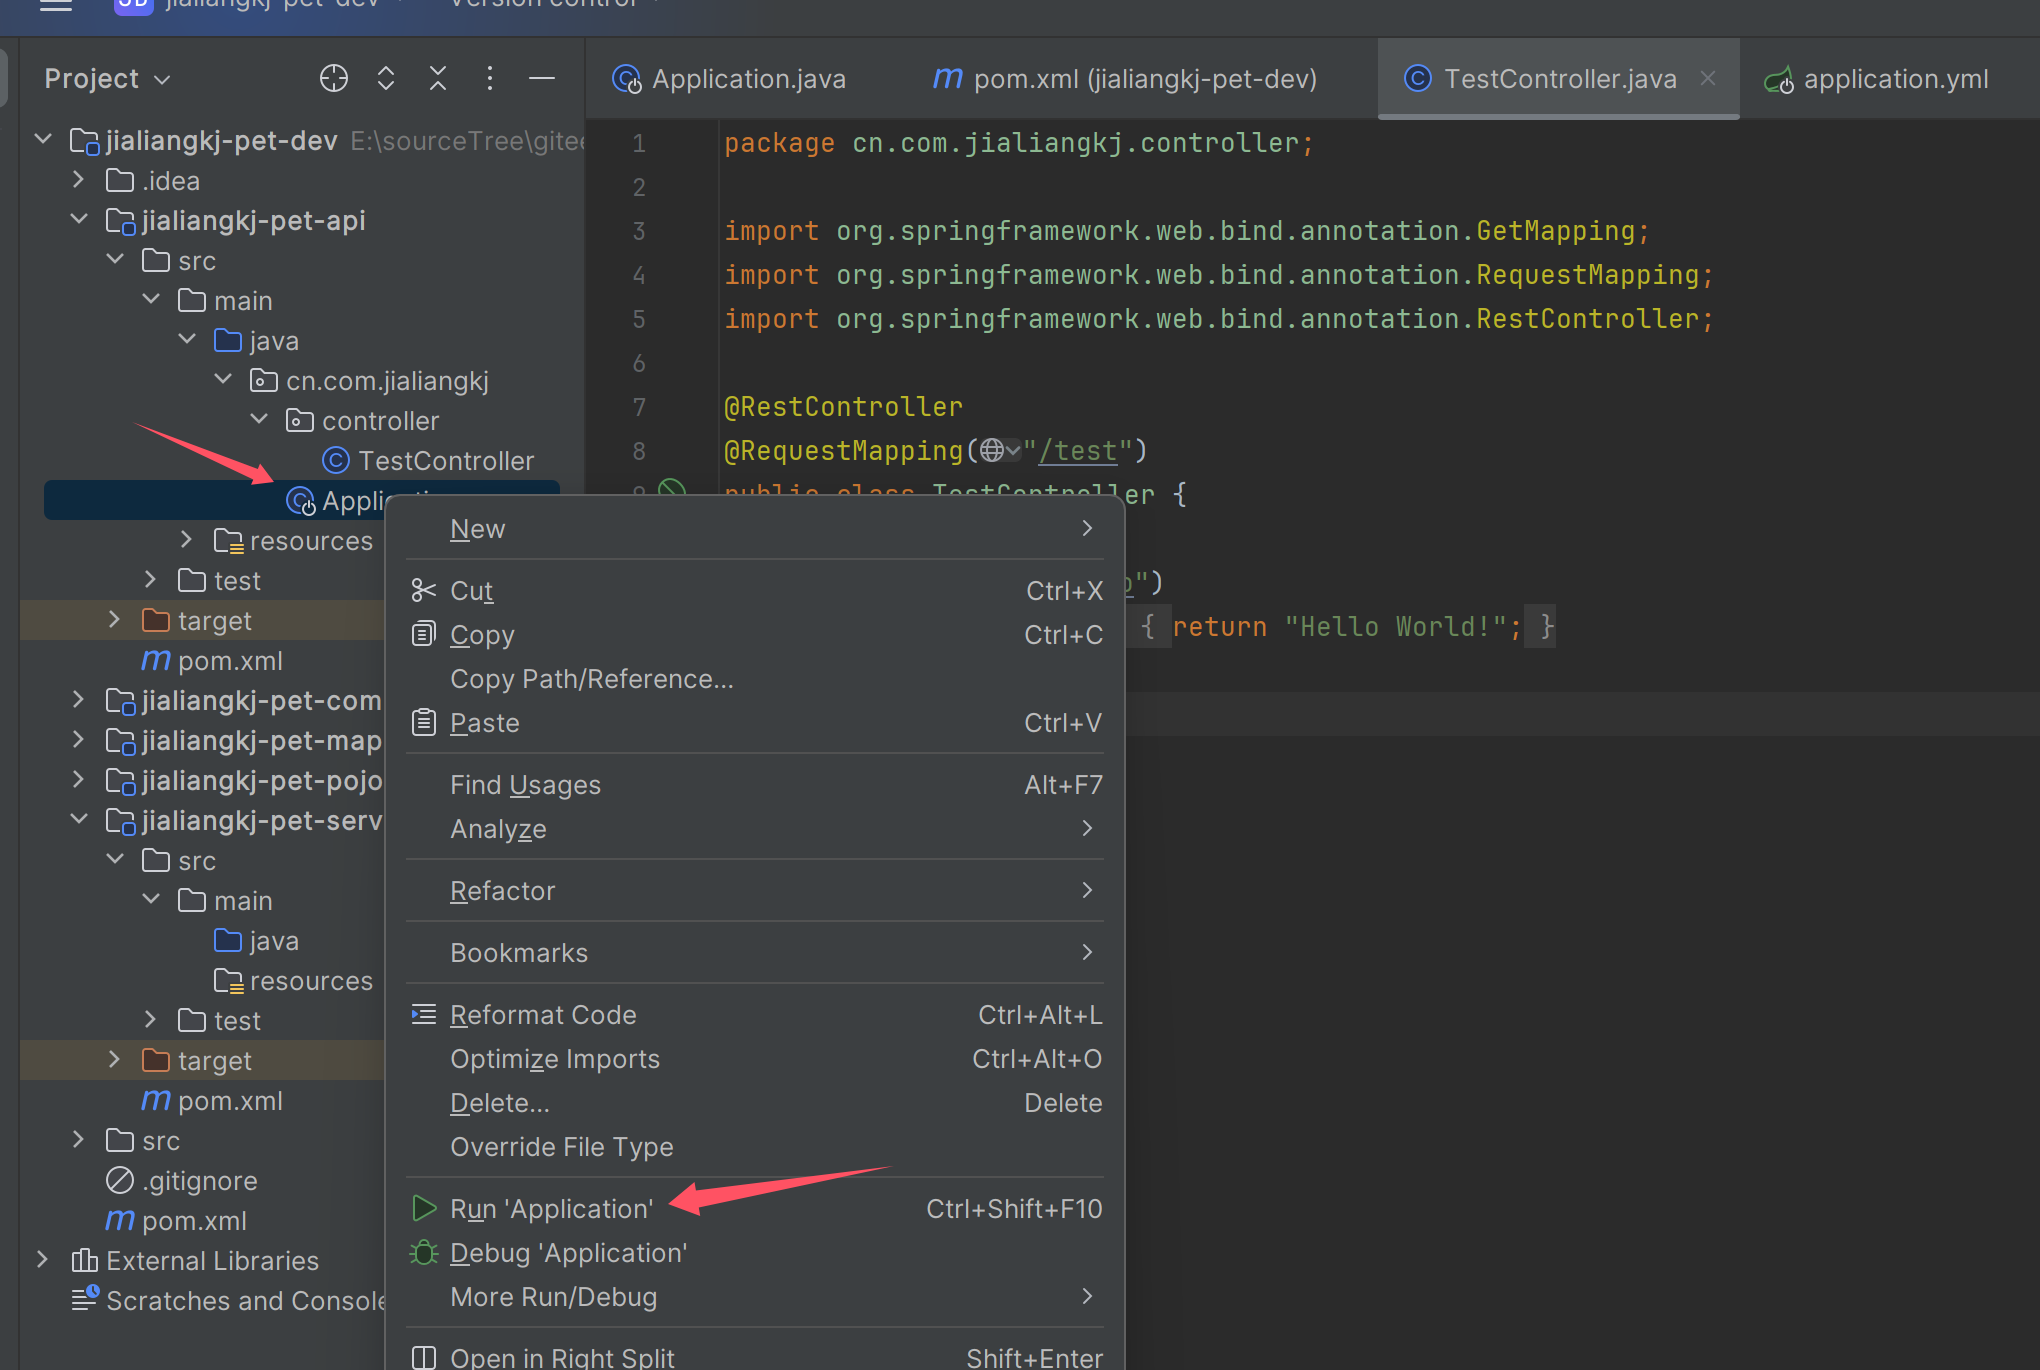
Task: Click the Expand All icon in Project panel
Action: point(386,78)
